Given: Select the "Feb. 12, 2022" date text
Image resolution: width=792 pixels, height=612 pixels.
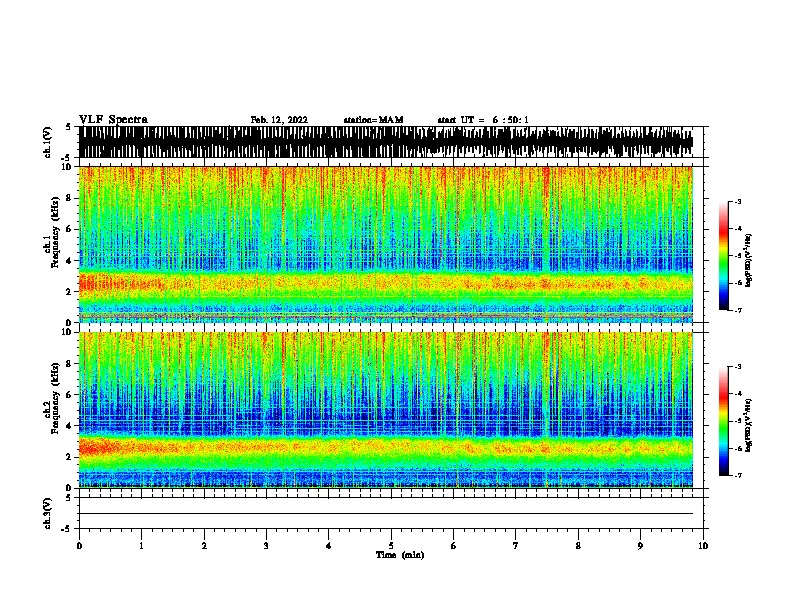Looking at the screenshot, I should click(279, 120).
